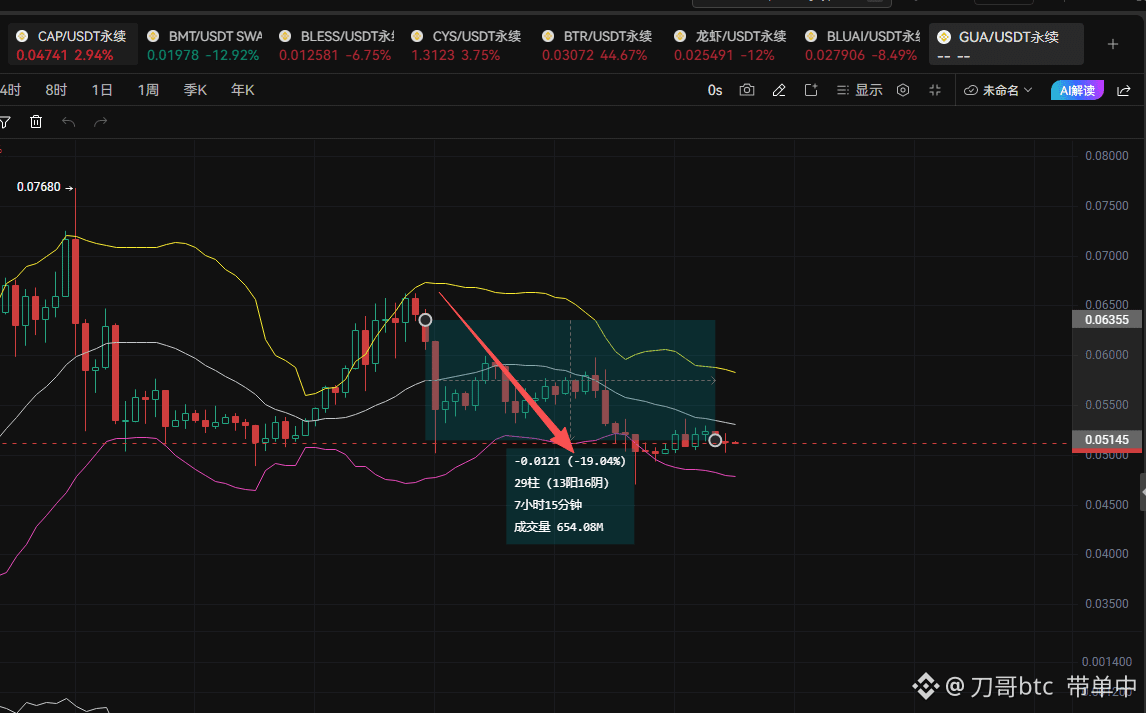Screen dimensions: 1146x713
Task: Select the 1周 timeframe
Action: (148, 90)
